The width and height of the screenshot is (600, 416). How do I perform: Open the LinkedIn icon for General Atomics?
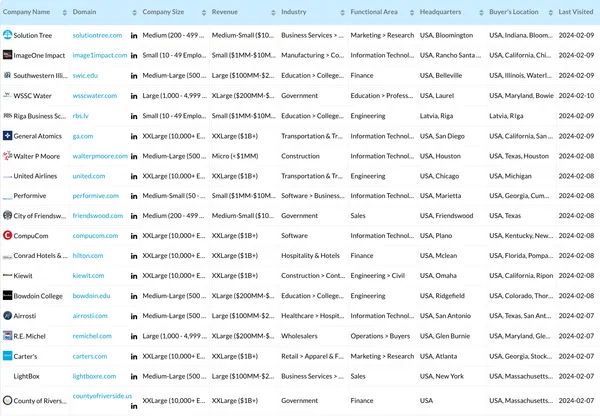coord(135,136)
